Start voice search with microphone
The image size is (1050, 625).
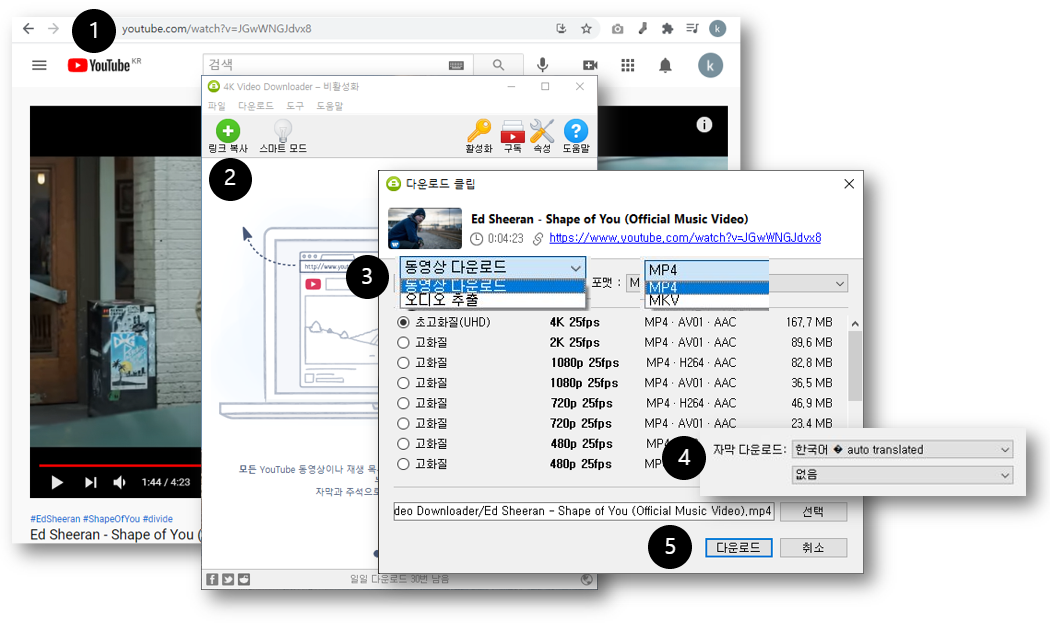coord(542,65)
